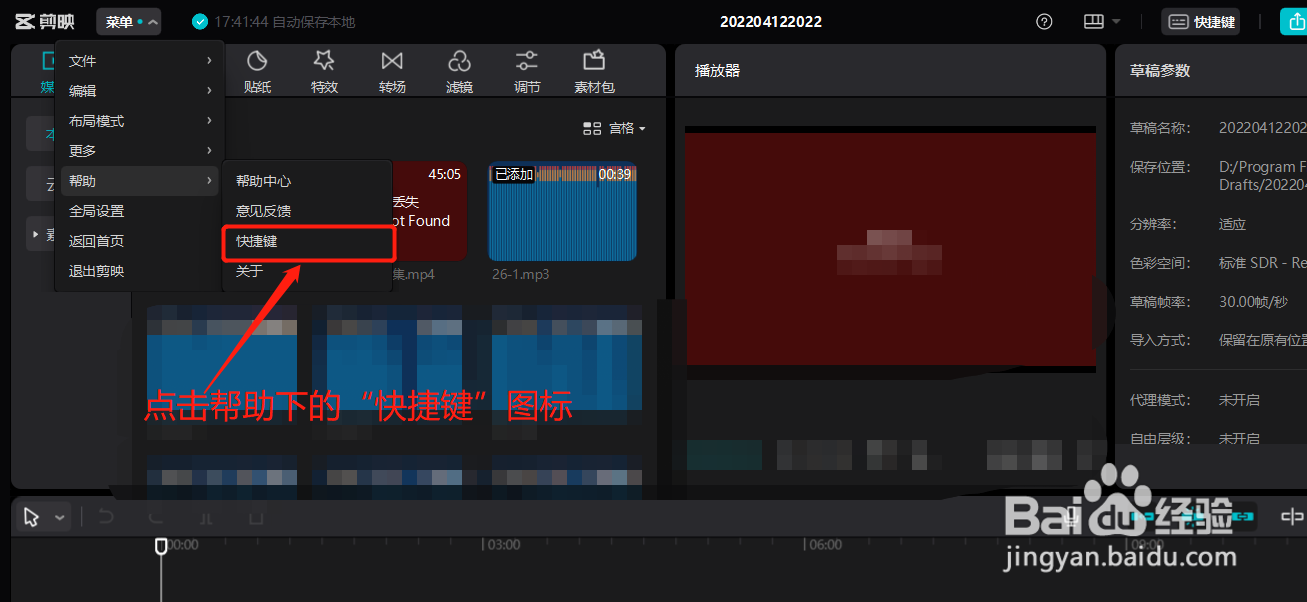
Task: Open 帮助中心 in the help submenu
Action: coord(308,181)
